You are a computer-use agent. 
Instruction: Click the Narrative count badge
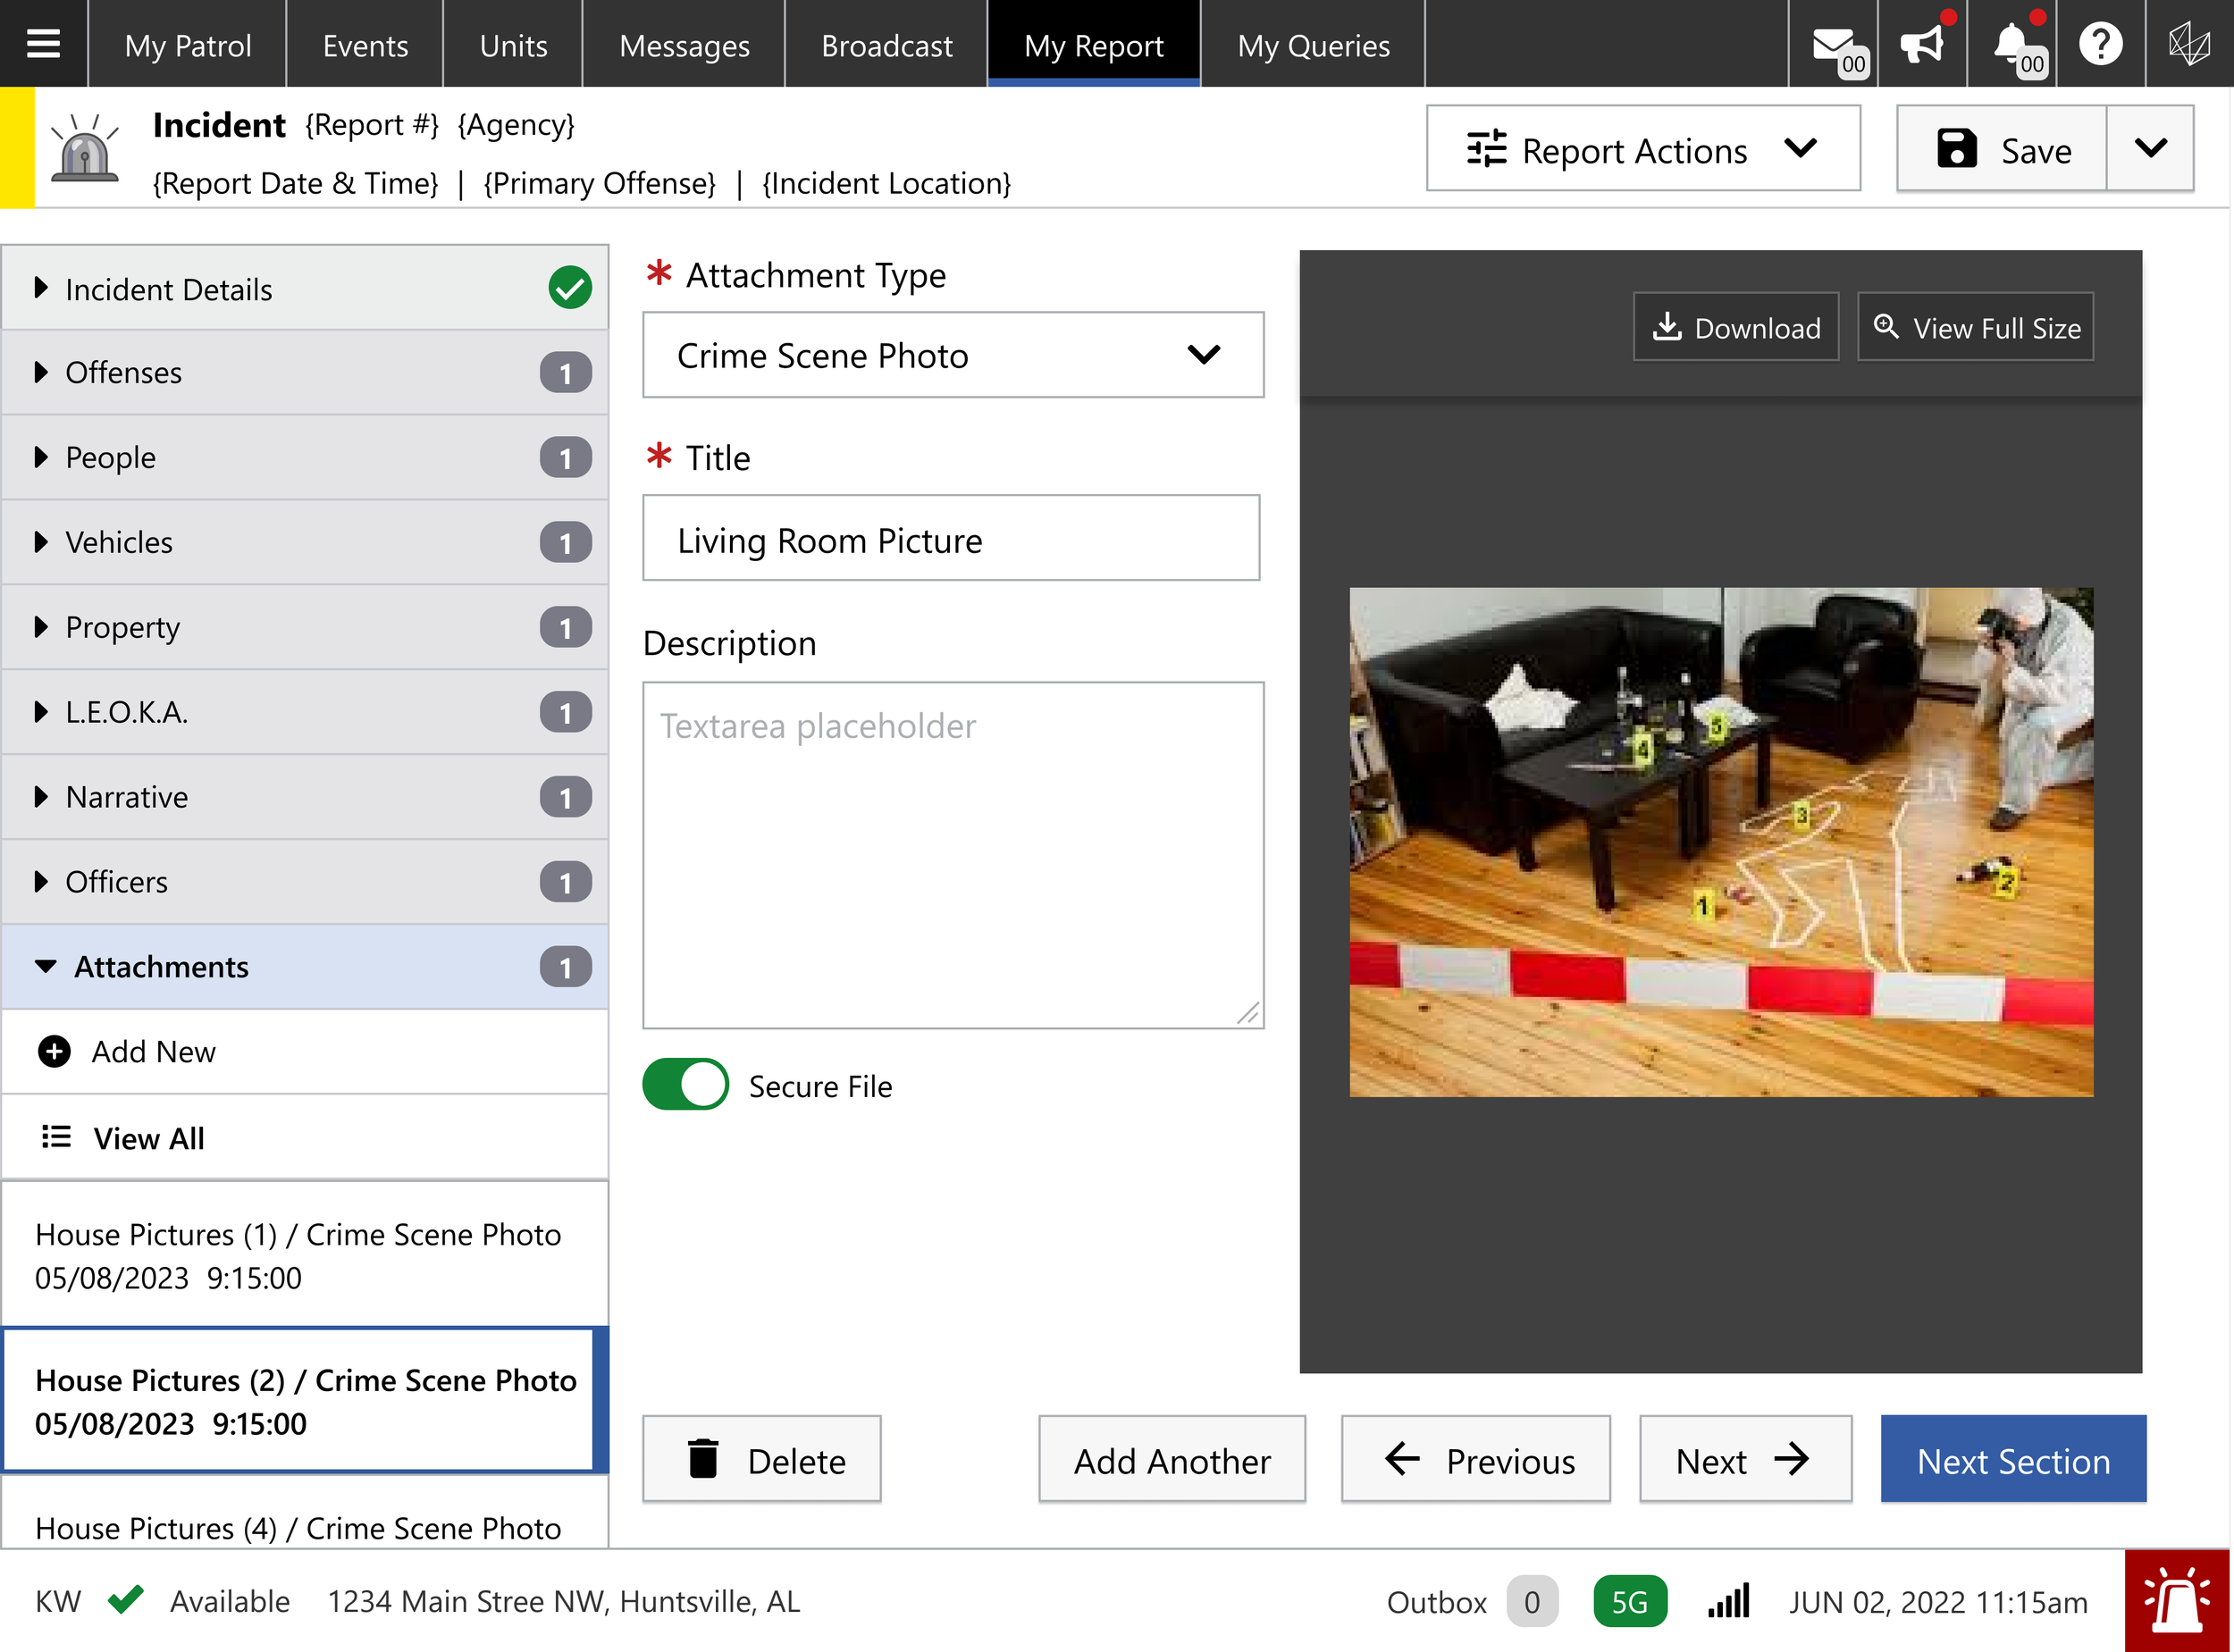pos(566,798)
